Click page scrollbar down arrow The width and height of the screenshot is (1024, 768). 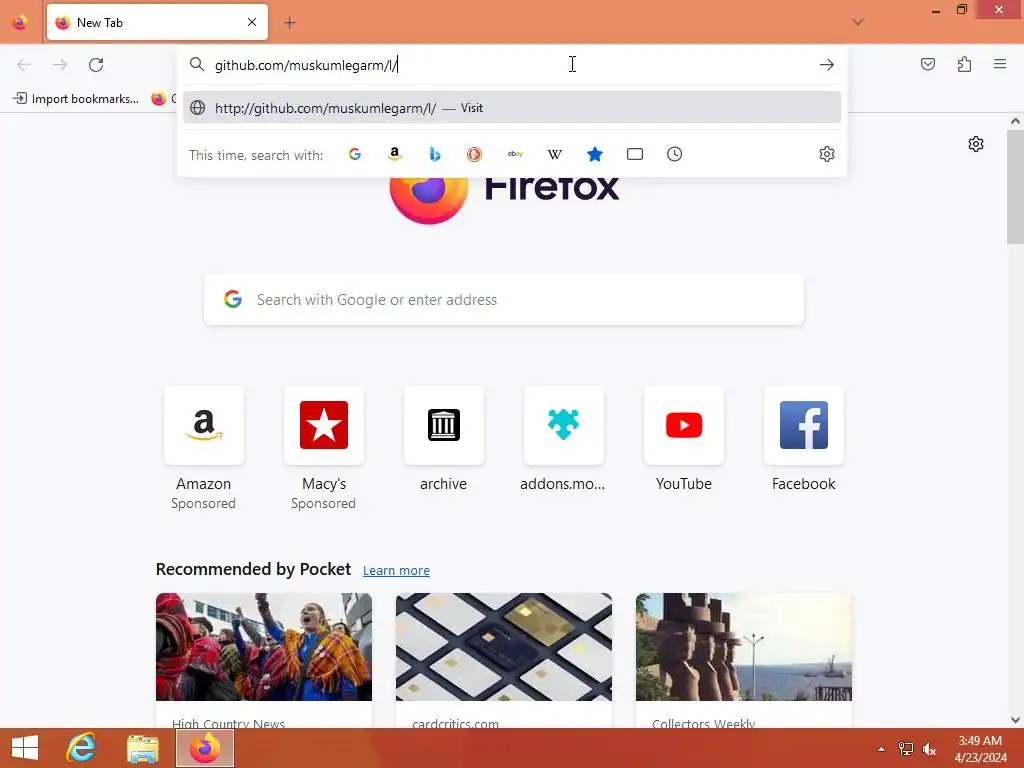click(x=1015, y=720)
